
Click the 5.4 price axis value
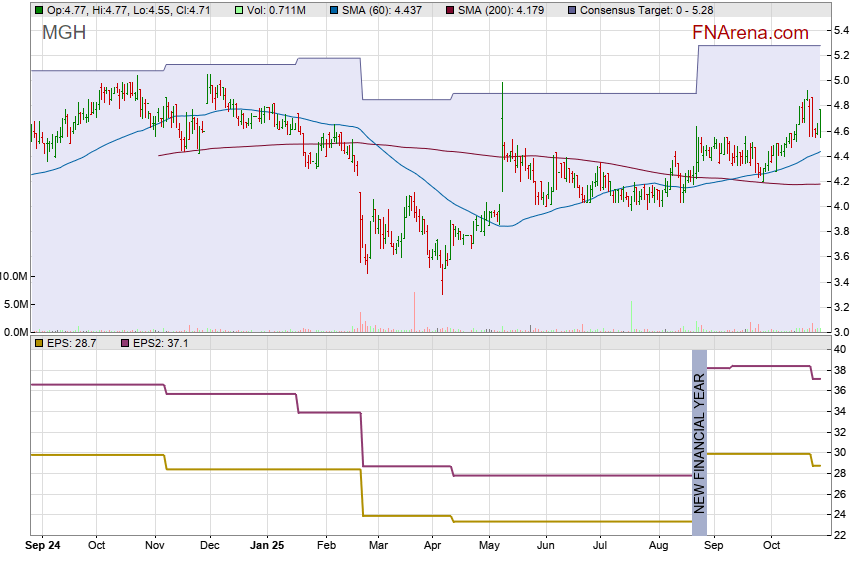840,29
